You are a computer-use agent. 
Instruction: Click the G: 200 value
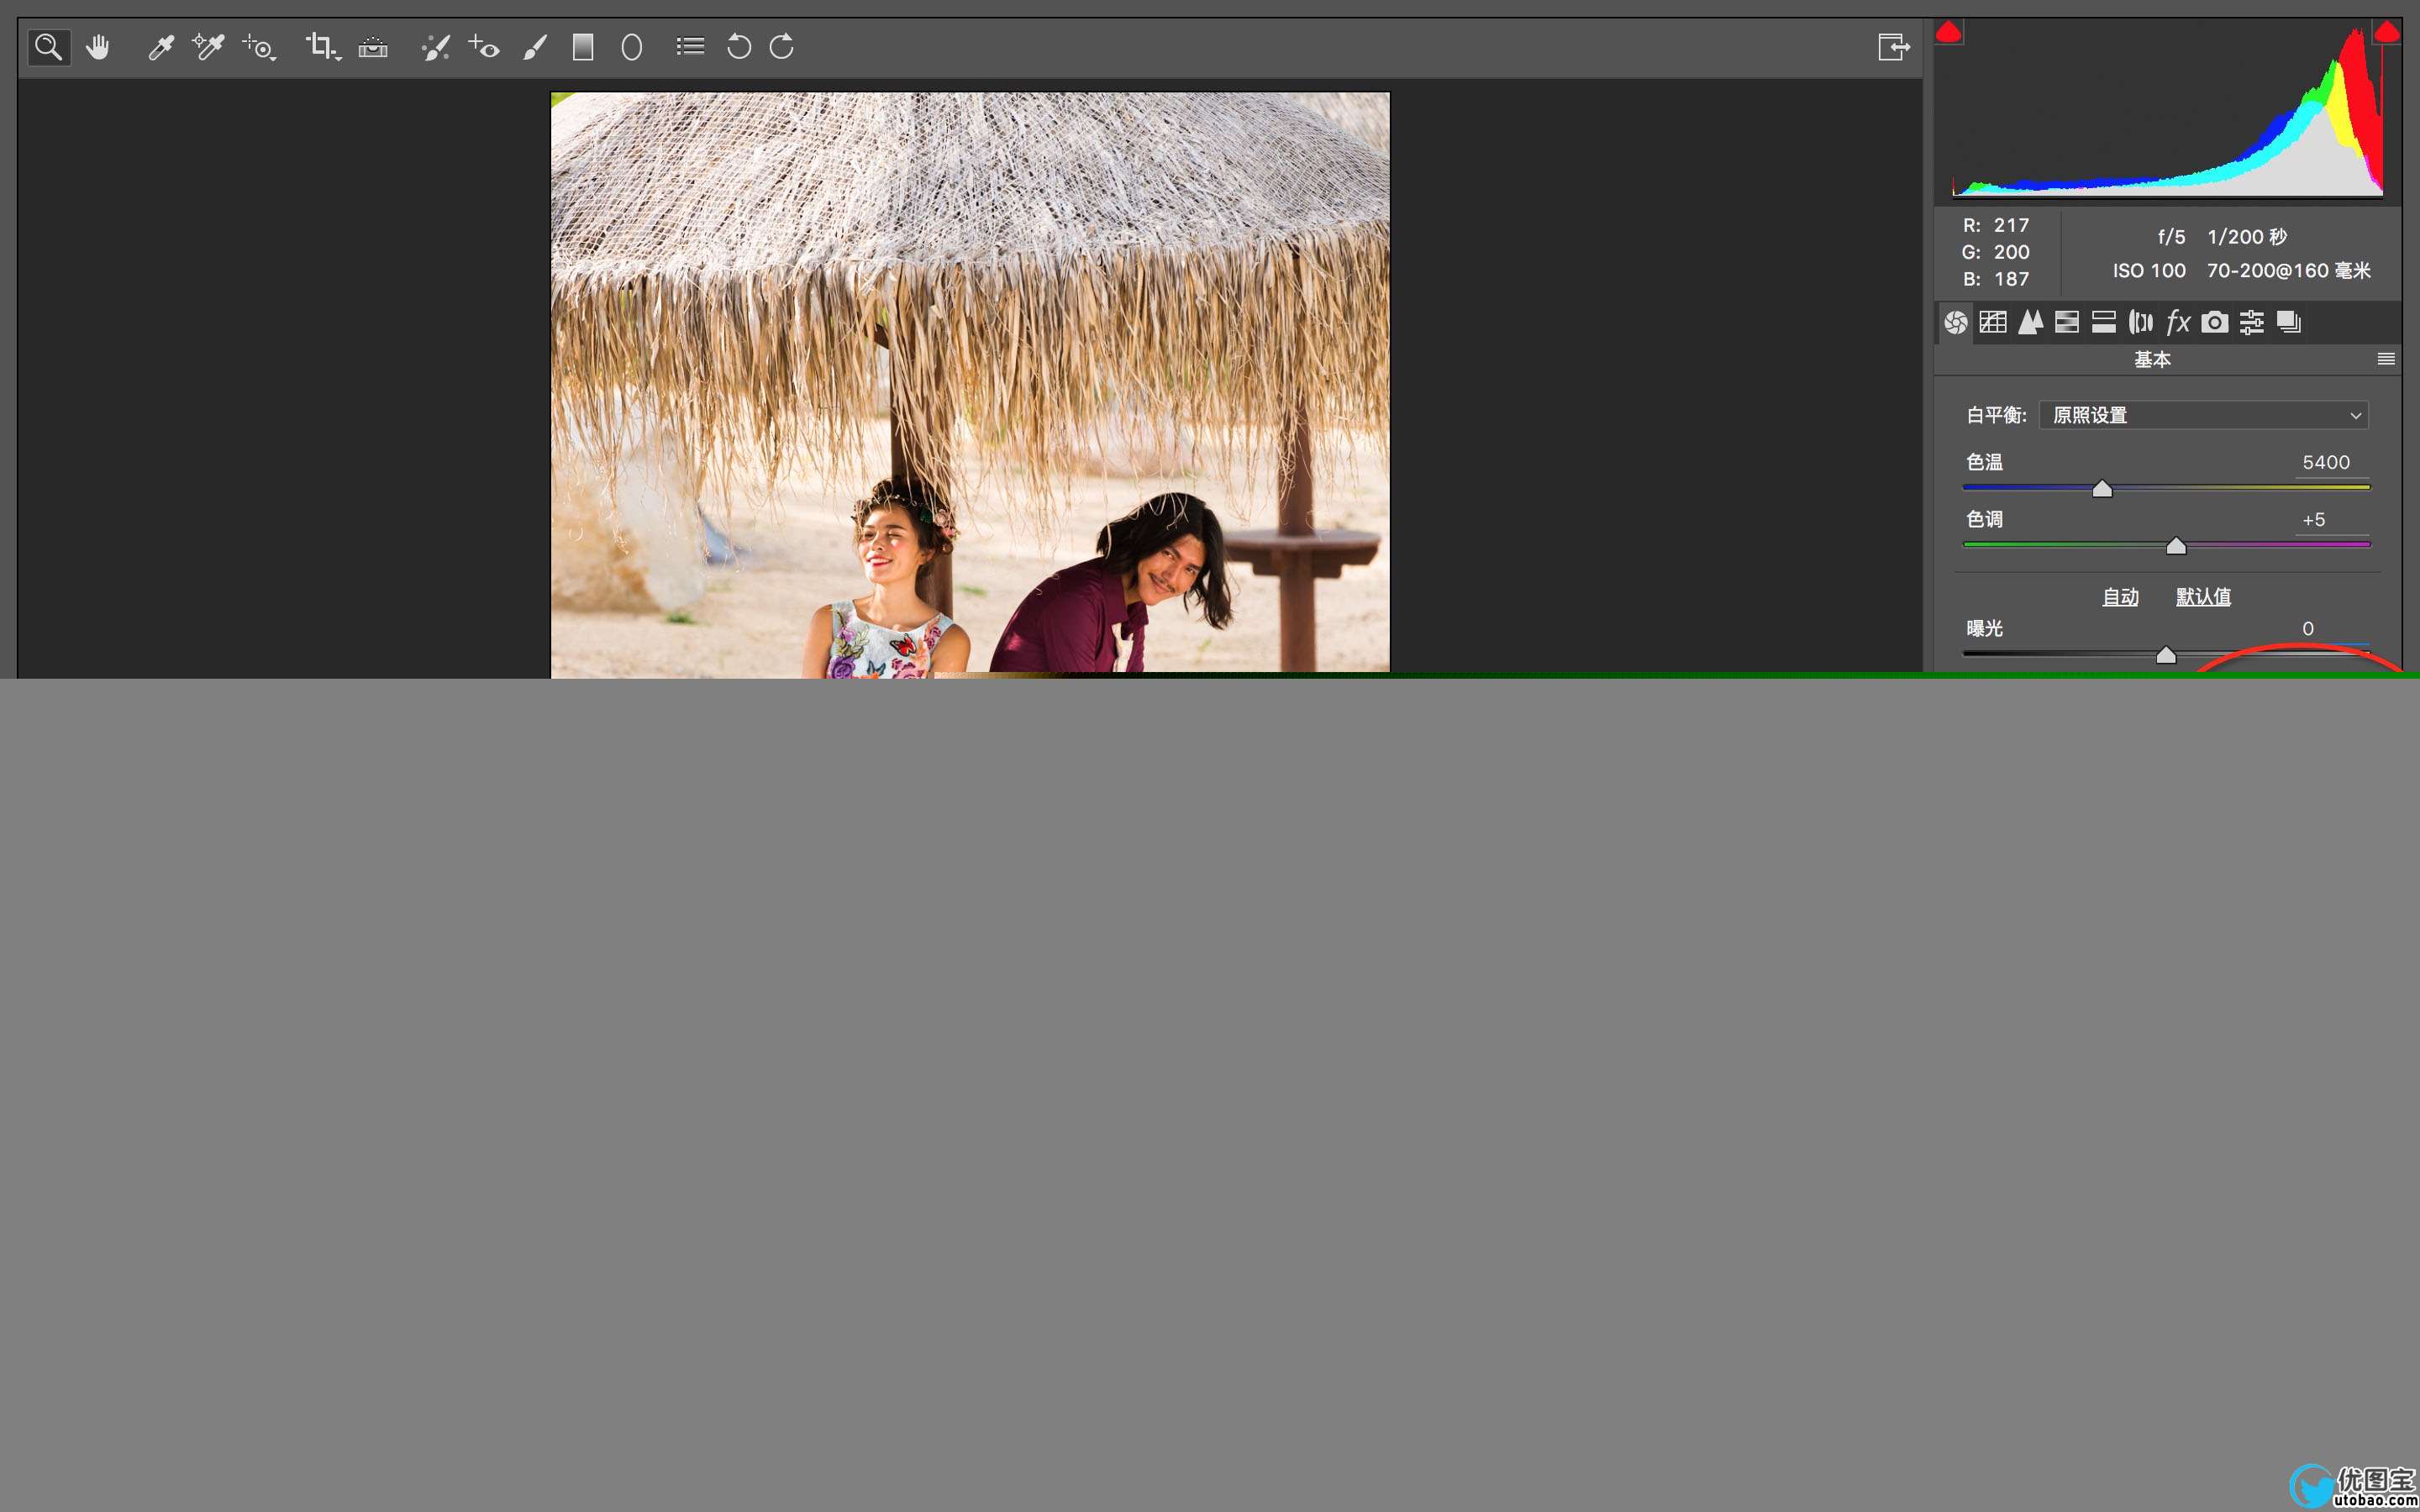tap(1995, 253)
